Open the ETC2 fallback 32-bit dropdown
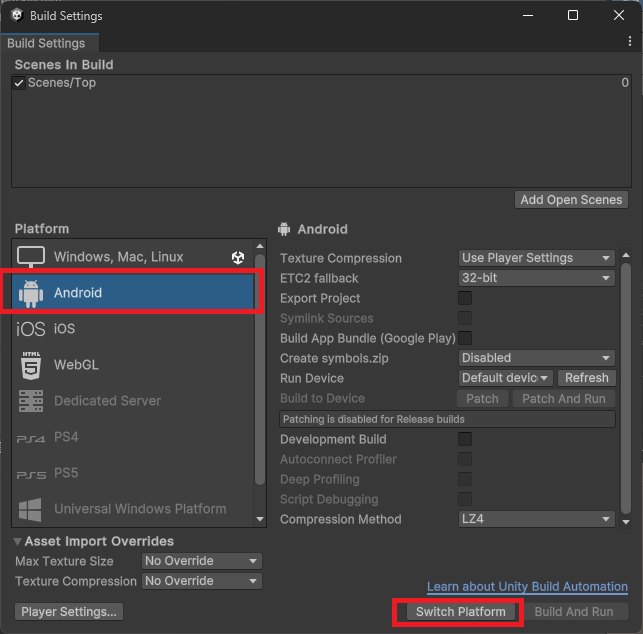 536,278
